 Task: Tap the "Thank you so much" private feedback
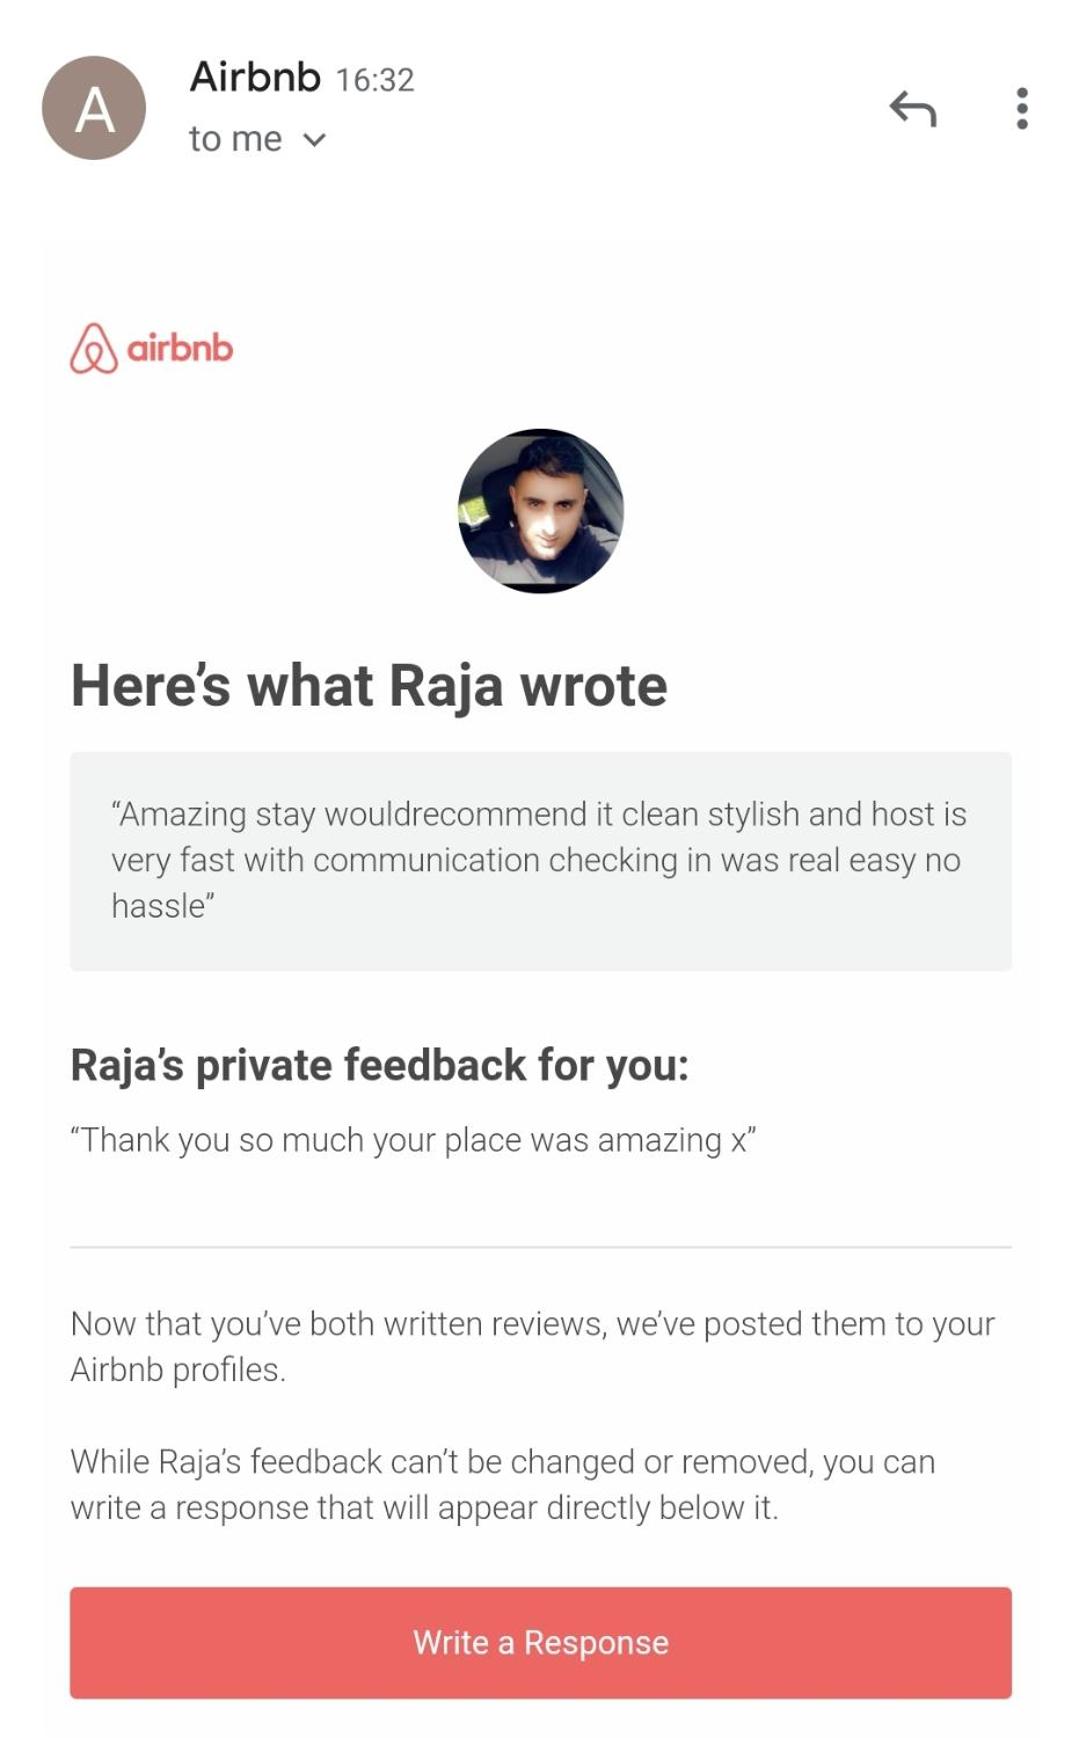412,1140
